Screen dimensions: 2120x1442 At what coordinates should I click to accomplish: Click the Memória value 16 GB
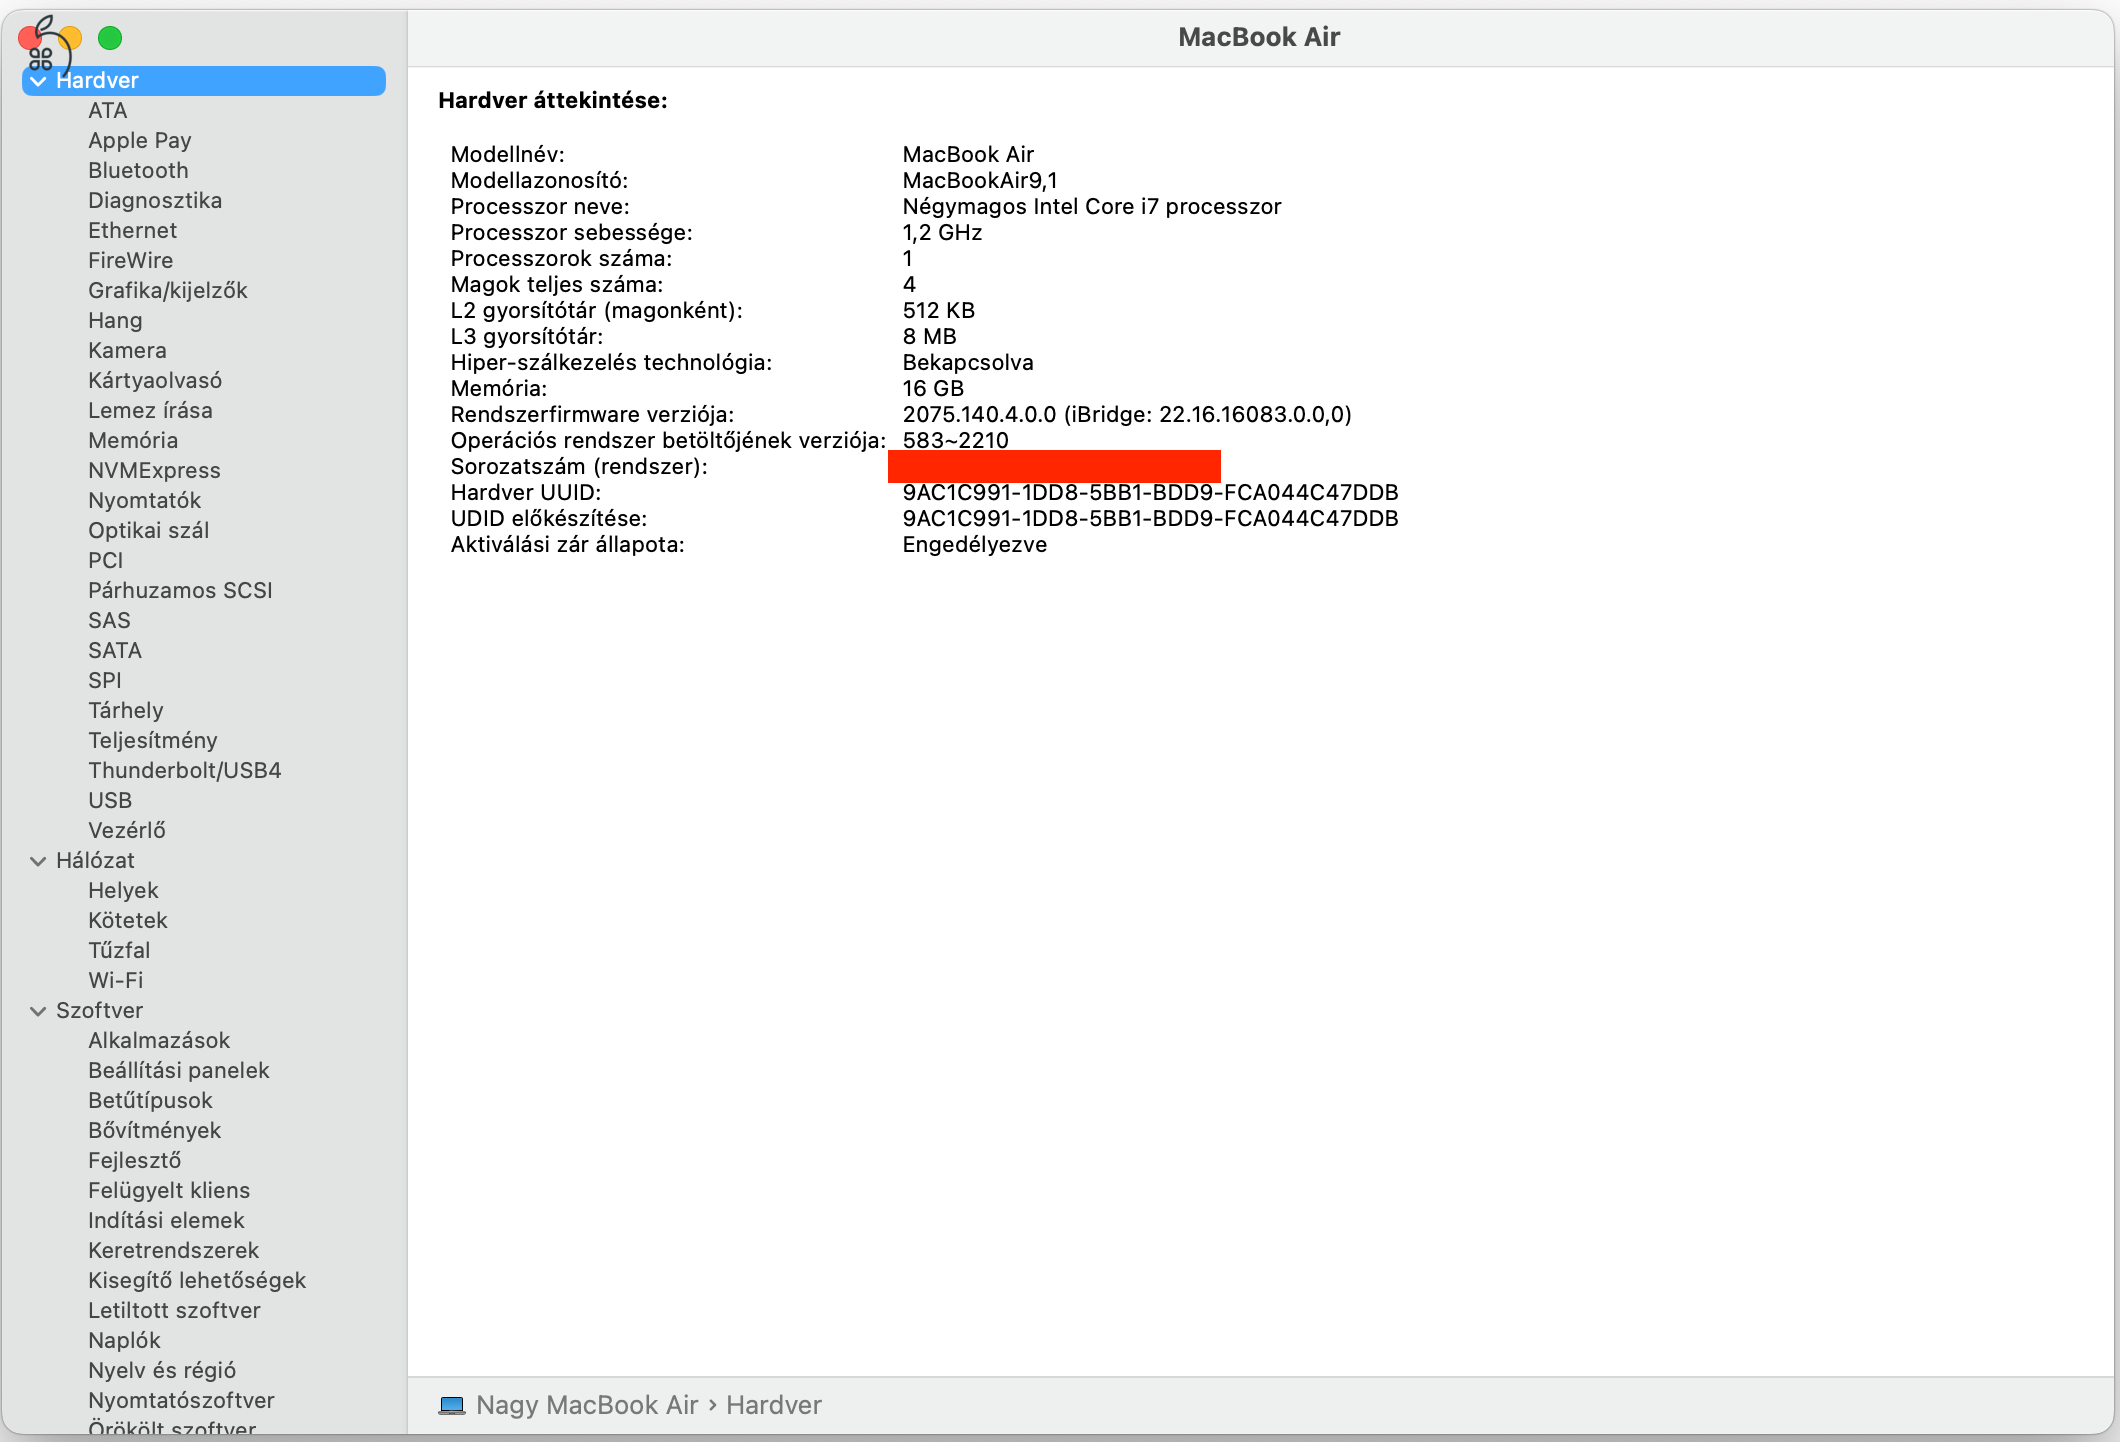[933, 389]
